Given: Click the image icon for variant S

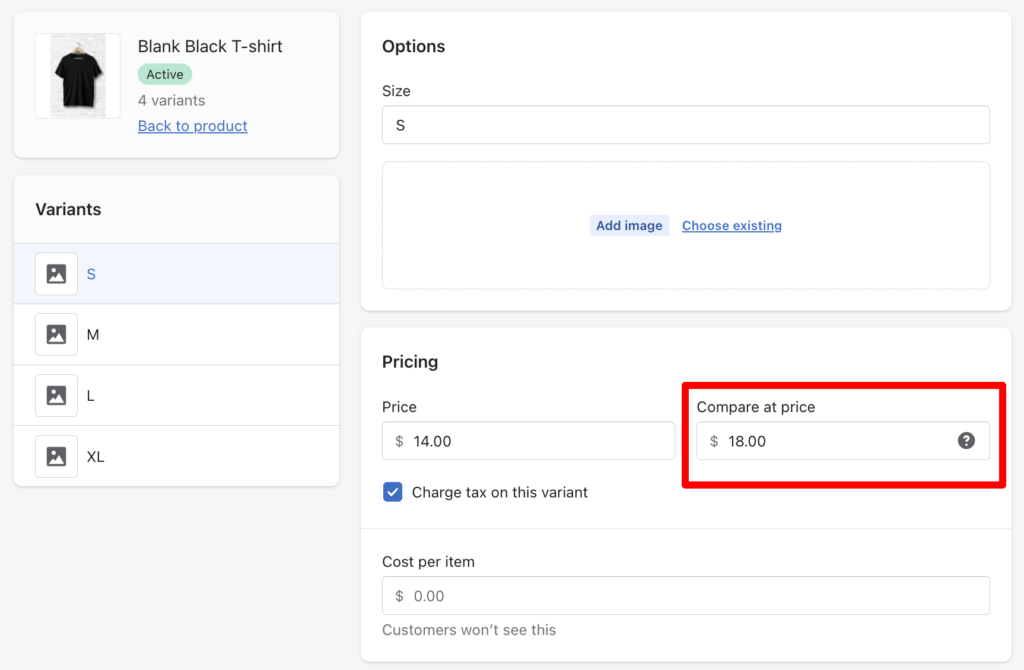Looking at the screenshot, I should pos(56,274).
